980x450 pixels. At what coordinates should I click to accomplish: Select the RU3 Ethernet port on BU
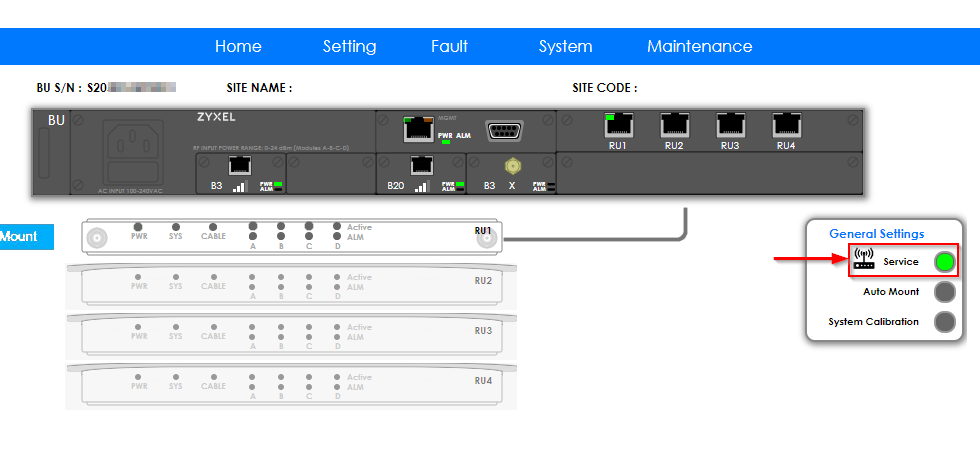click(731, 125)
